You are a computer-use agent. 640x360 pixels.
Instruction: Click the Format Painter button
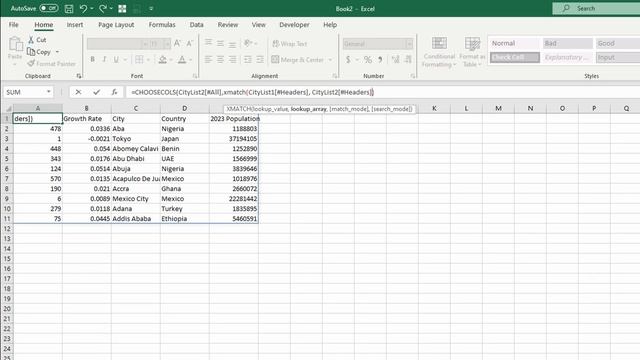(51, 63)
